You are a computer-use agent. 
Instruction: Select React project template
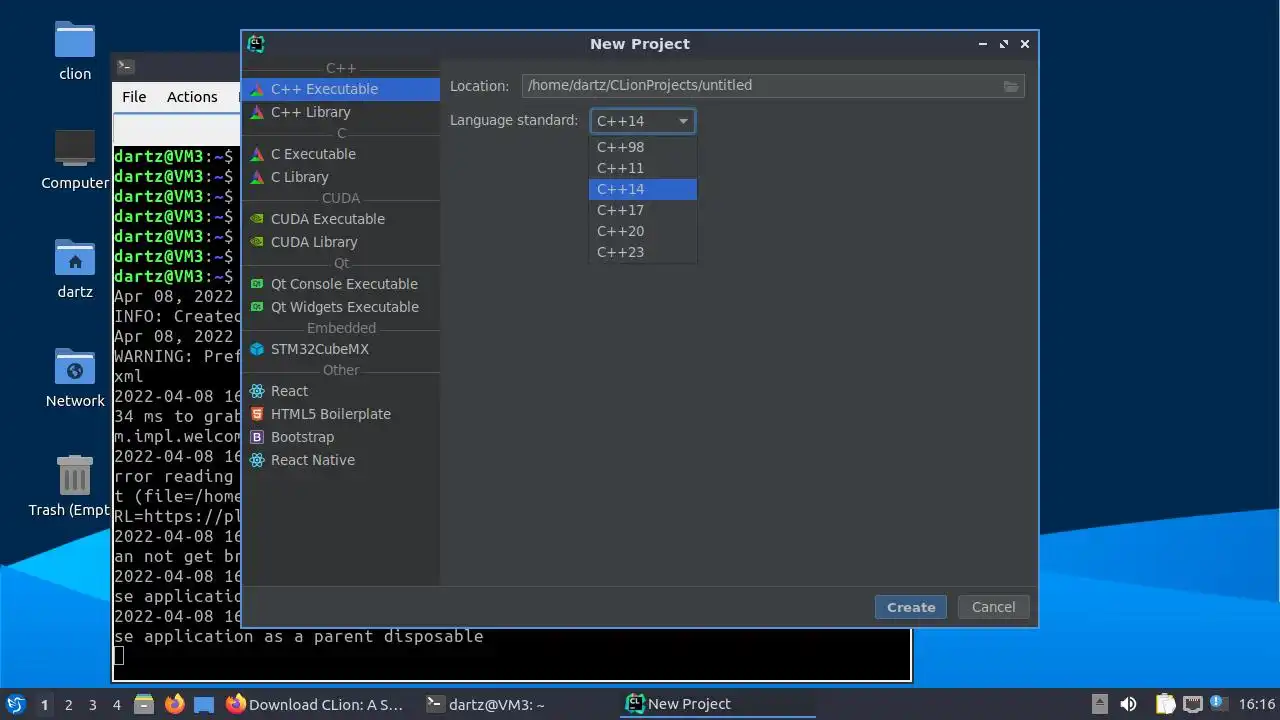point(340,391)
